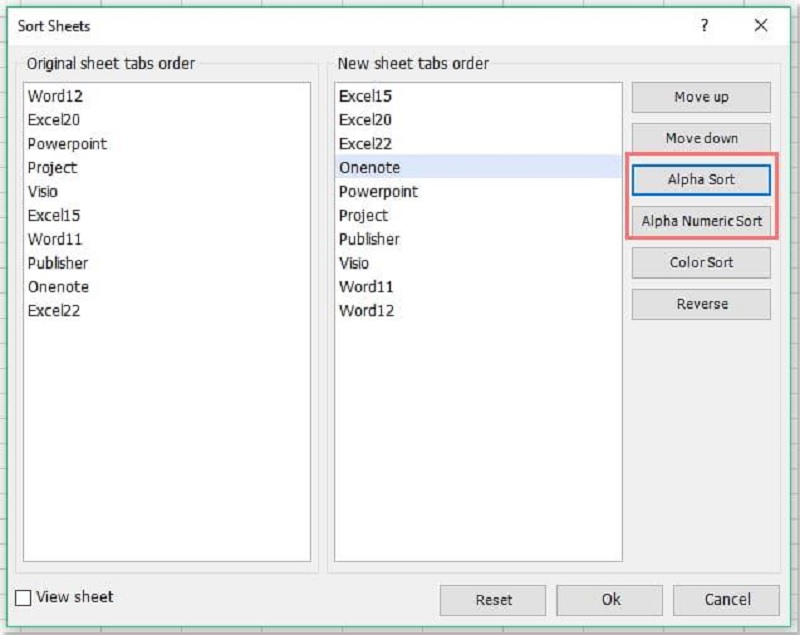The image size is (800, 635).
Task: Click the help question mark icon
Action: tap(704, 26)
